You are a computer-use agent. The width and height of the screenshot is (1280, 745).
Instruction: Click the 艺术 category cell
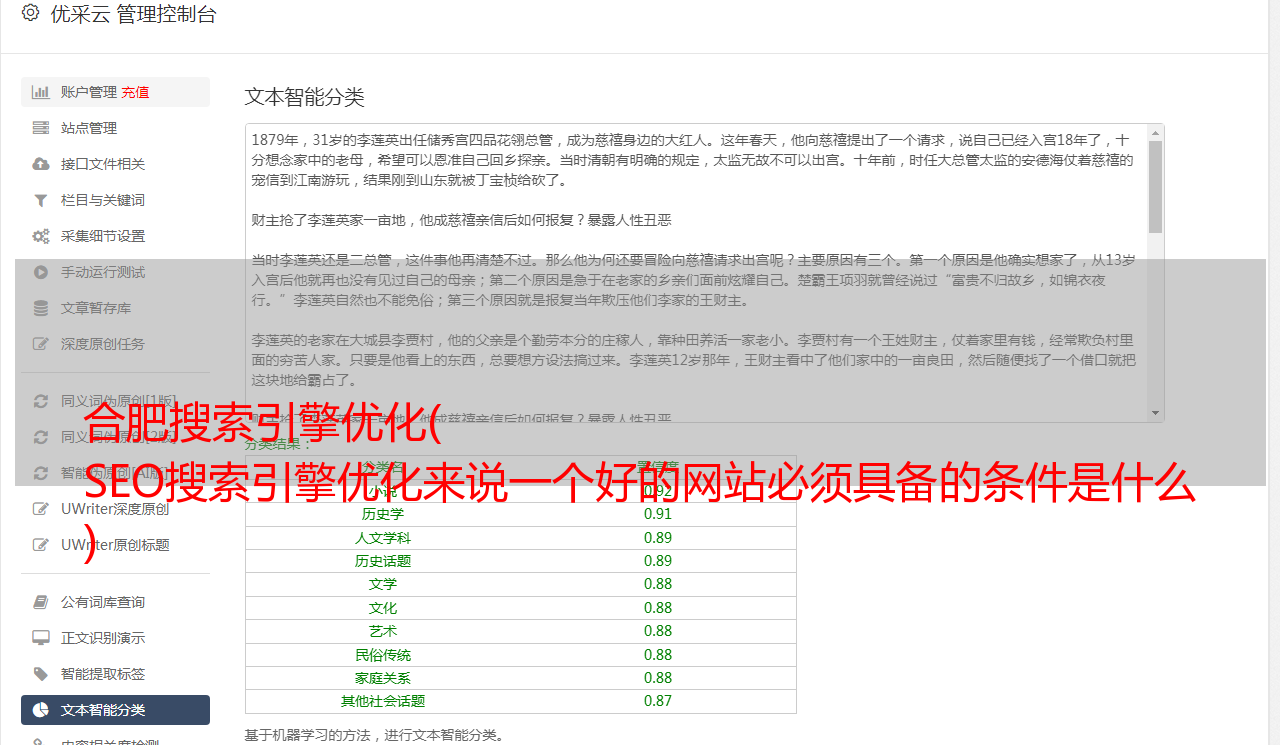tap(383, 631)
